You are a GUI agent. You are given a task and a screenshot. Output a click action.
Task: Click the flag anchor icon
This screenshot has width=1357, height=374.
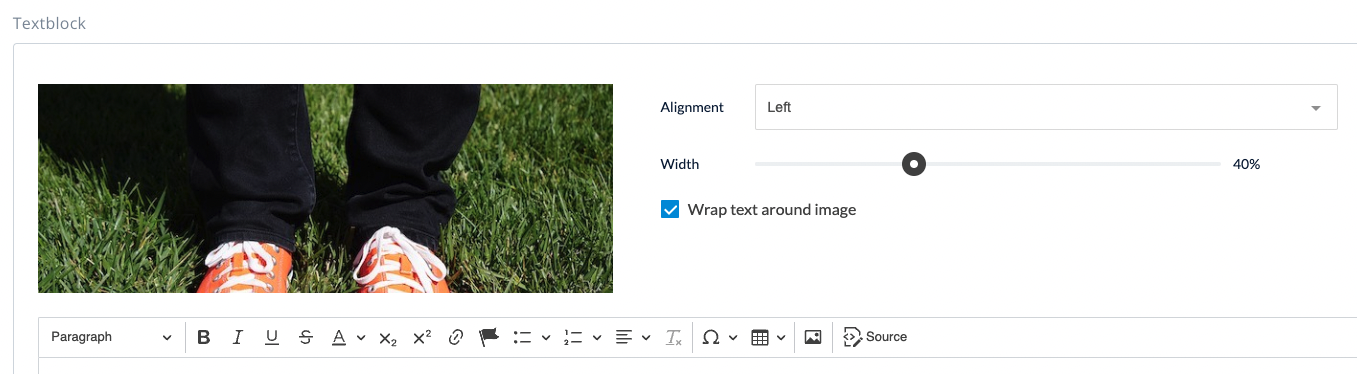pyautogui.click(x=489, y=337)
